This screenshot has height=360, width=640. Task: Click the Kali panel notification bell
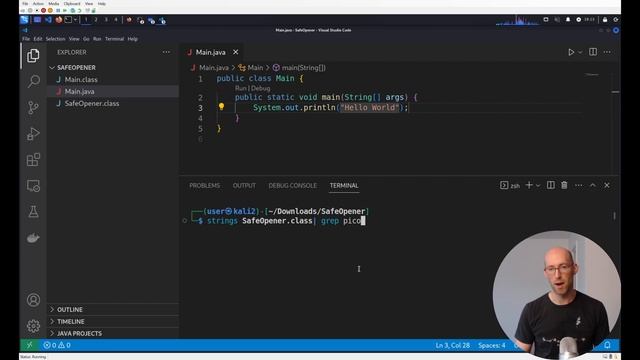tap(568, 20)
